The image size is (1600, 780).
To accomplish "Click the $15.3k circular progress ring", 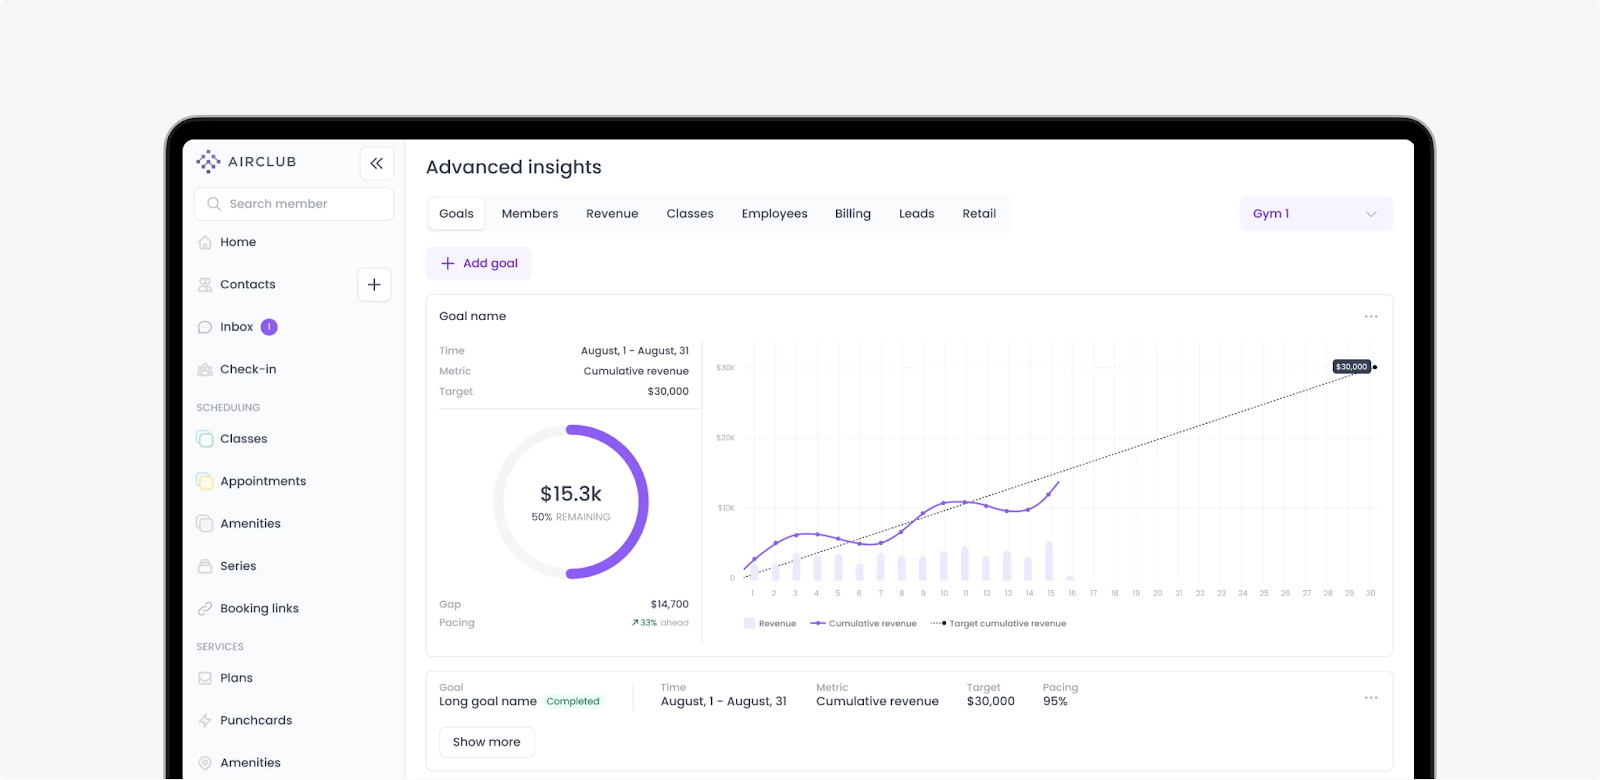I will tap(571, 502).
